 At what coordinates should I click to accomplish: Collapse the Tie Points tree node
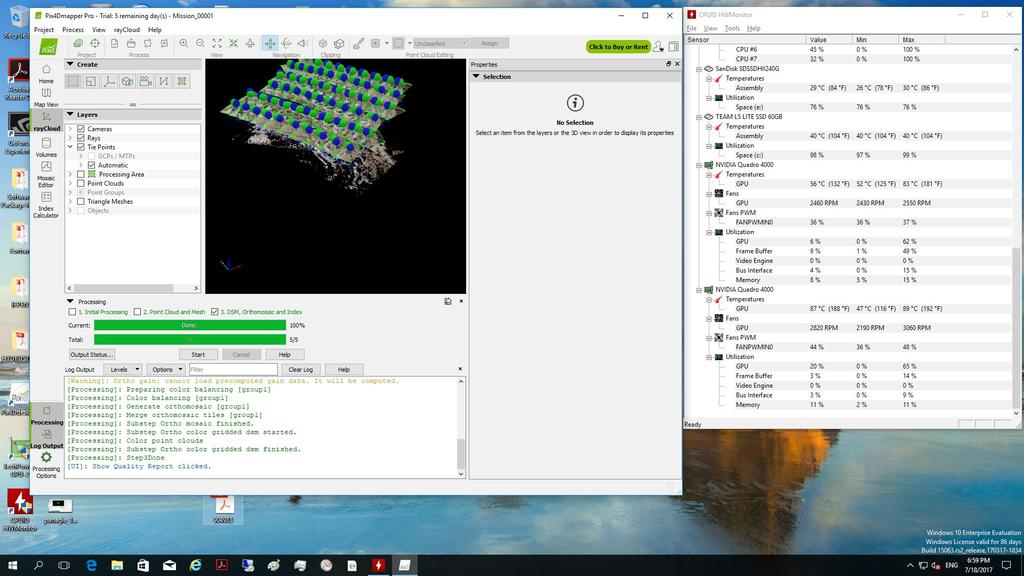point(71,147)
